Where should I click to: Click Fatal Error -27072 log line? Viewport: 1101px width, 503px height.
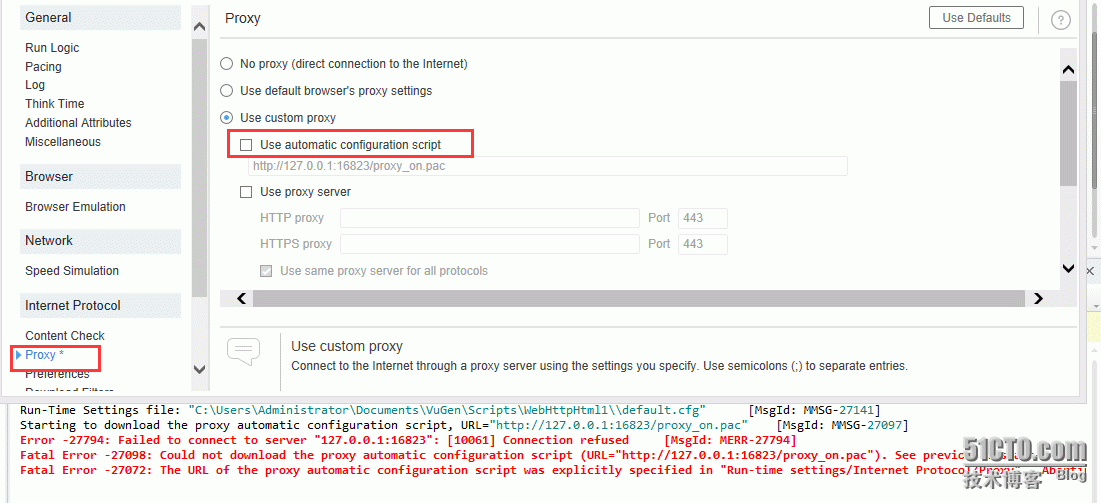553,470
